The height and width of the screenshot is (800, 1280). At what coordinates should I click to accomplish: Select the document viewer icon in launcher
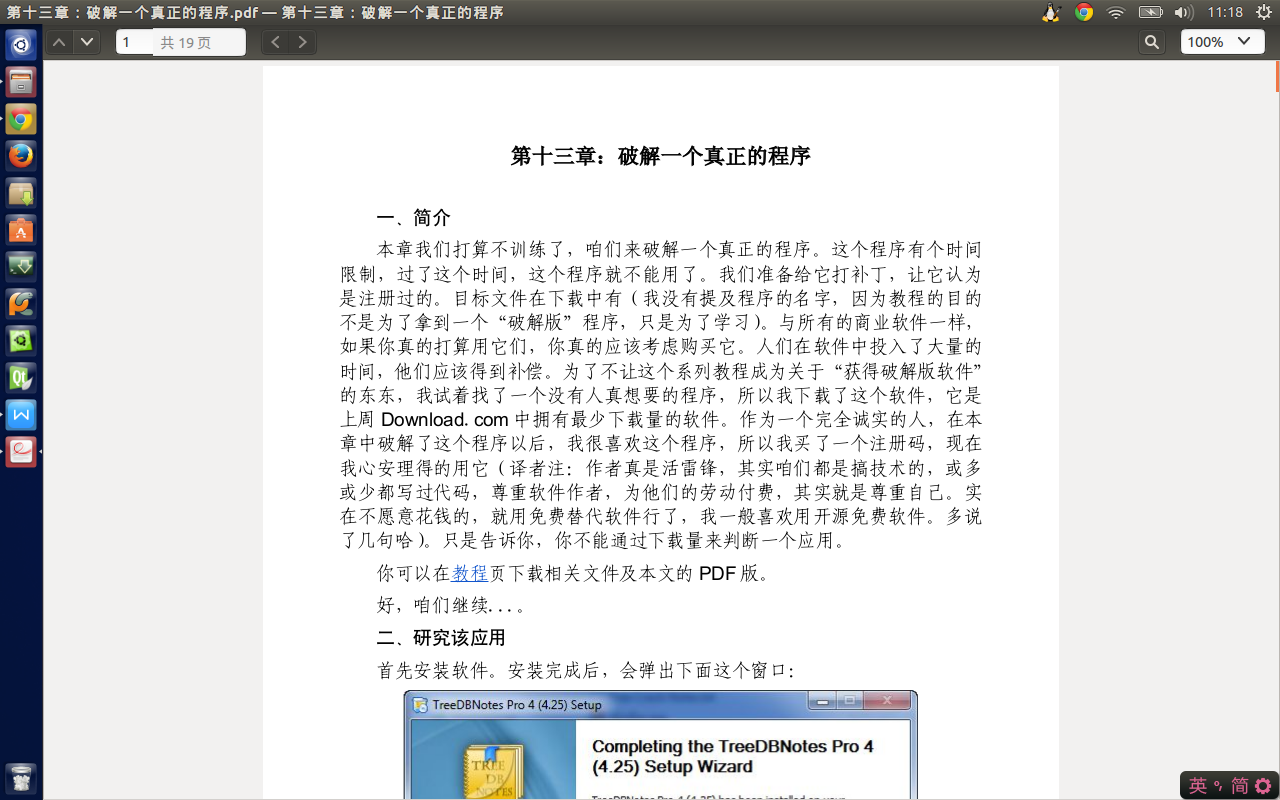click(x=21, y=451)
